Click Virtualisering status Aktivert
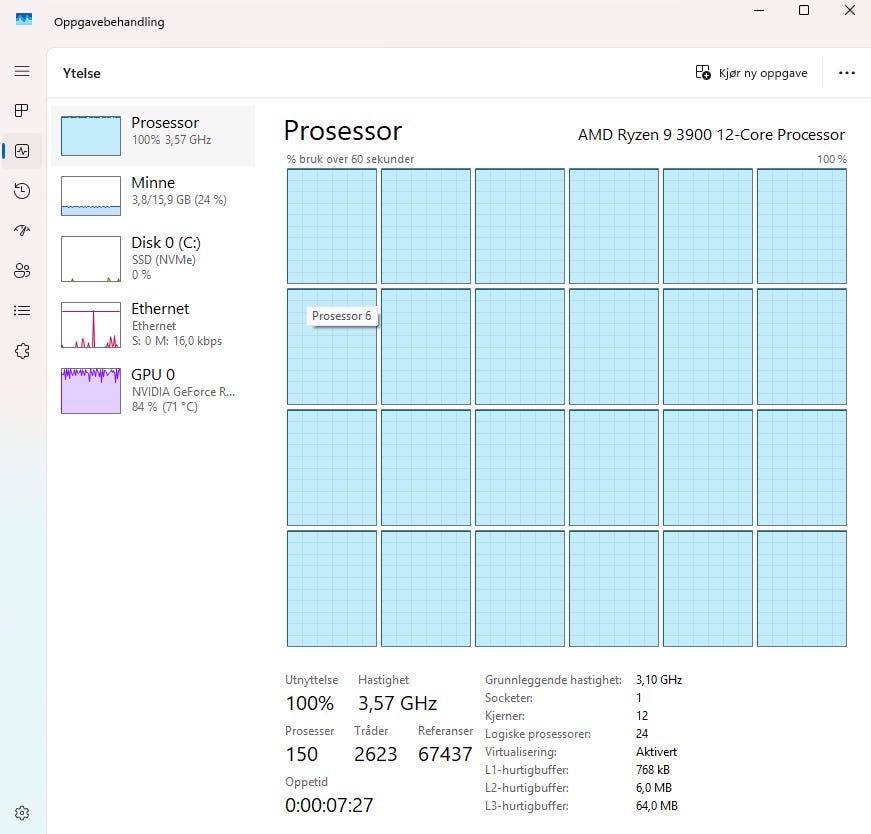871x834 pixels. coord(656,752)
